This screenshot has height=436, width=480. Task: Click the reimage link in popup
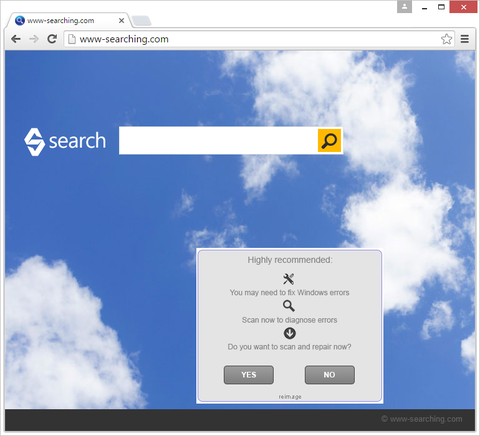(x=290, y=396)
